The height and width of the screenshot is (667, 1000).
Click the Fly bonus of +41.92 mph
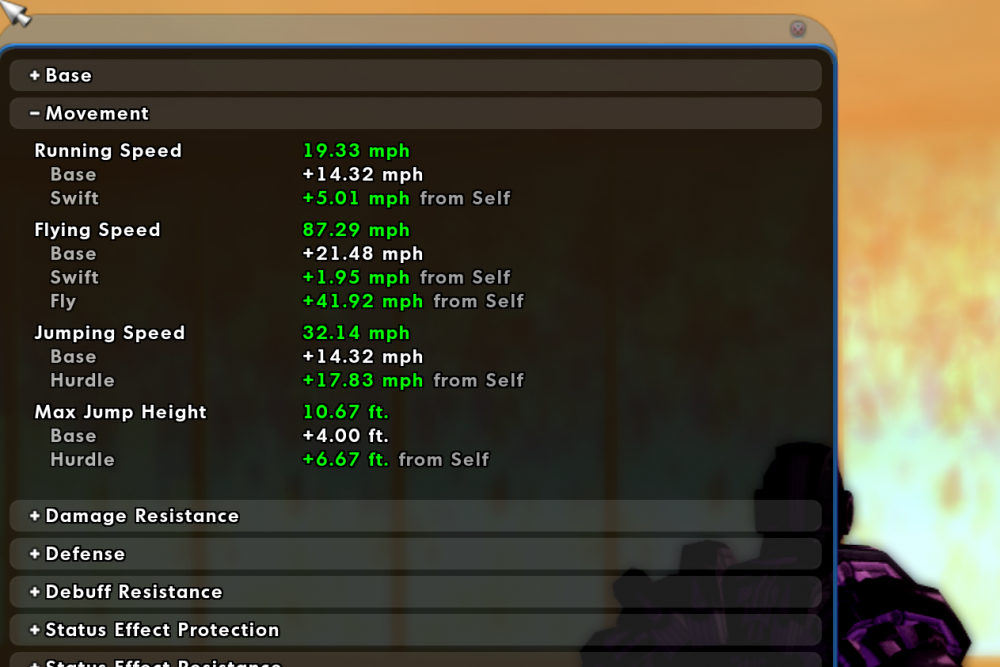click(x=363, y=301)
